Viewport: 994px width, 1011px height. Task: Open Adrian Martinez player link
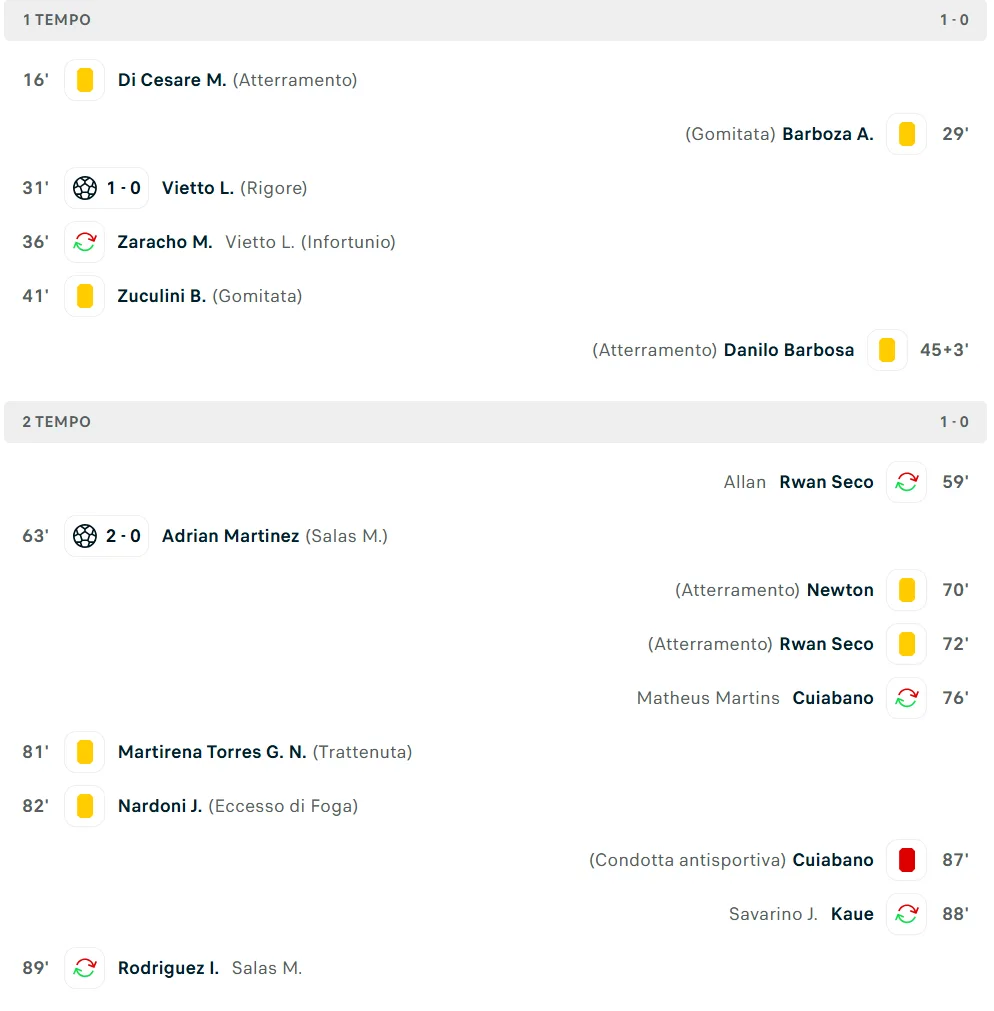point(230,536)
